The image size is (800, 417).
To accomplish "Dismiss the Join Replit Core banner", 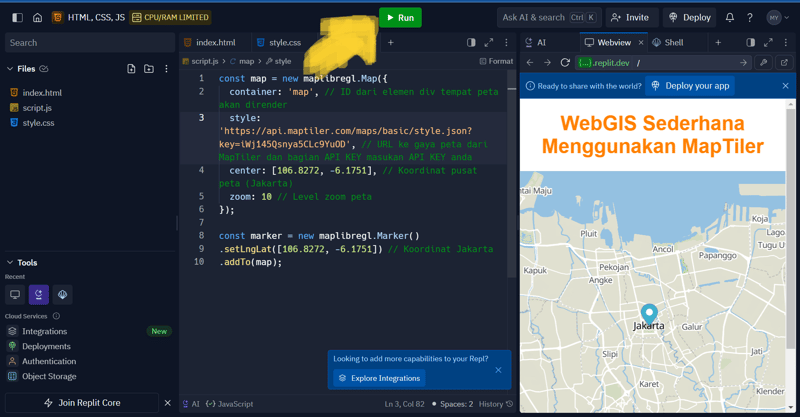I will tap(167, 403).
